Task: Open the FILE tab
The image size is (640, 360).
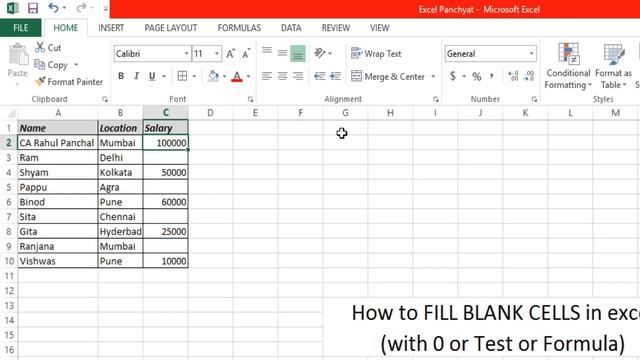Action: click(20, 28)
